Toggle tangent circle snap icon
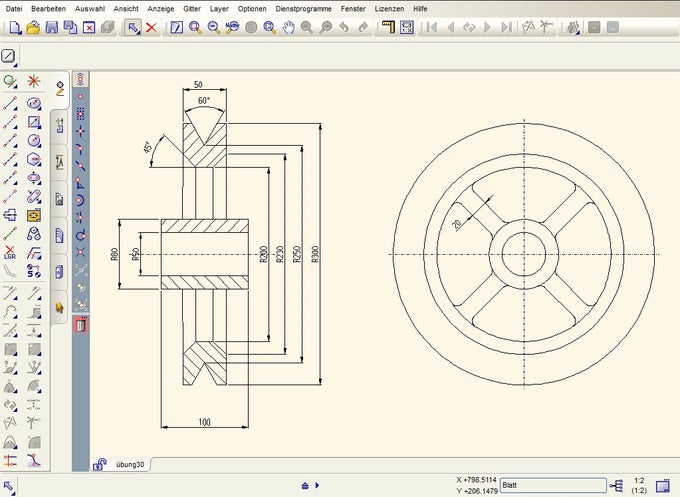Image resolution: width=680 pixels, height=497 pixels. click(81, 235)
